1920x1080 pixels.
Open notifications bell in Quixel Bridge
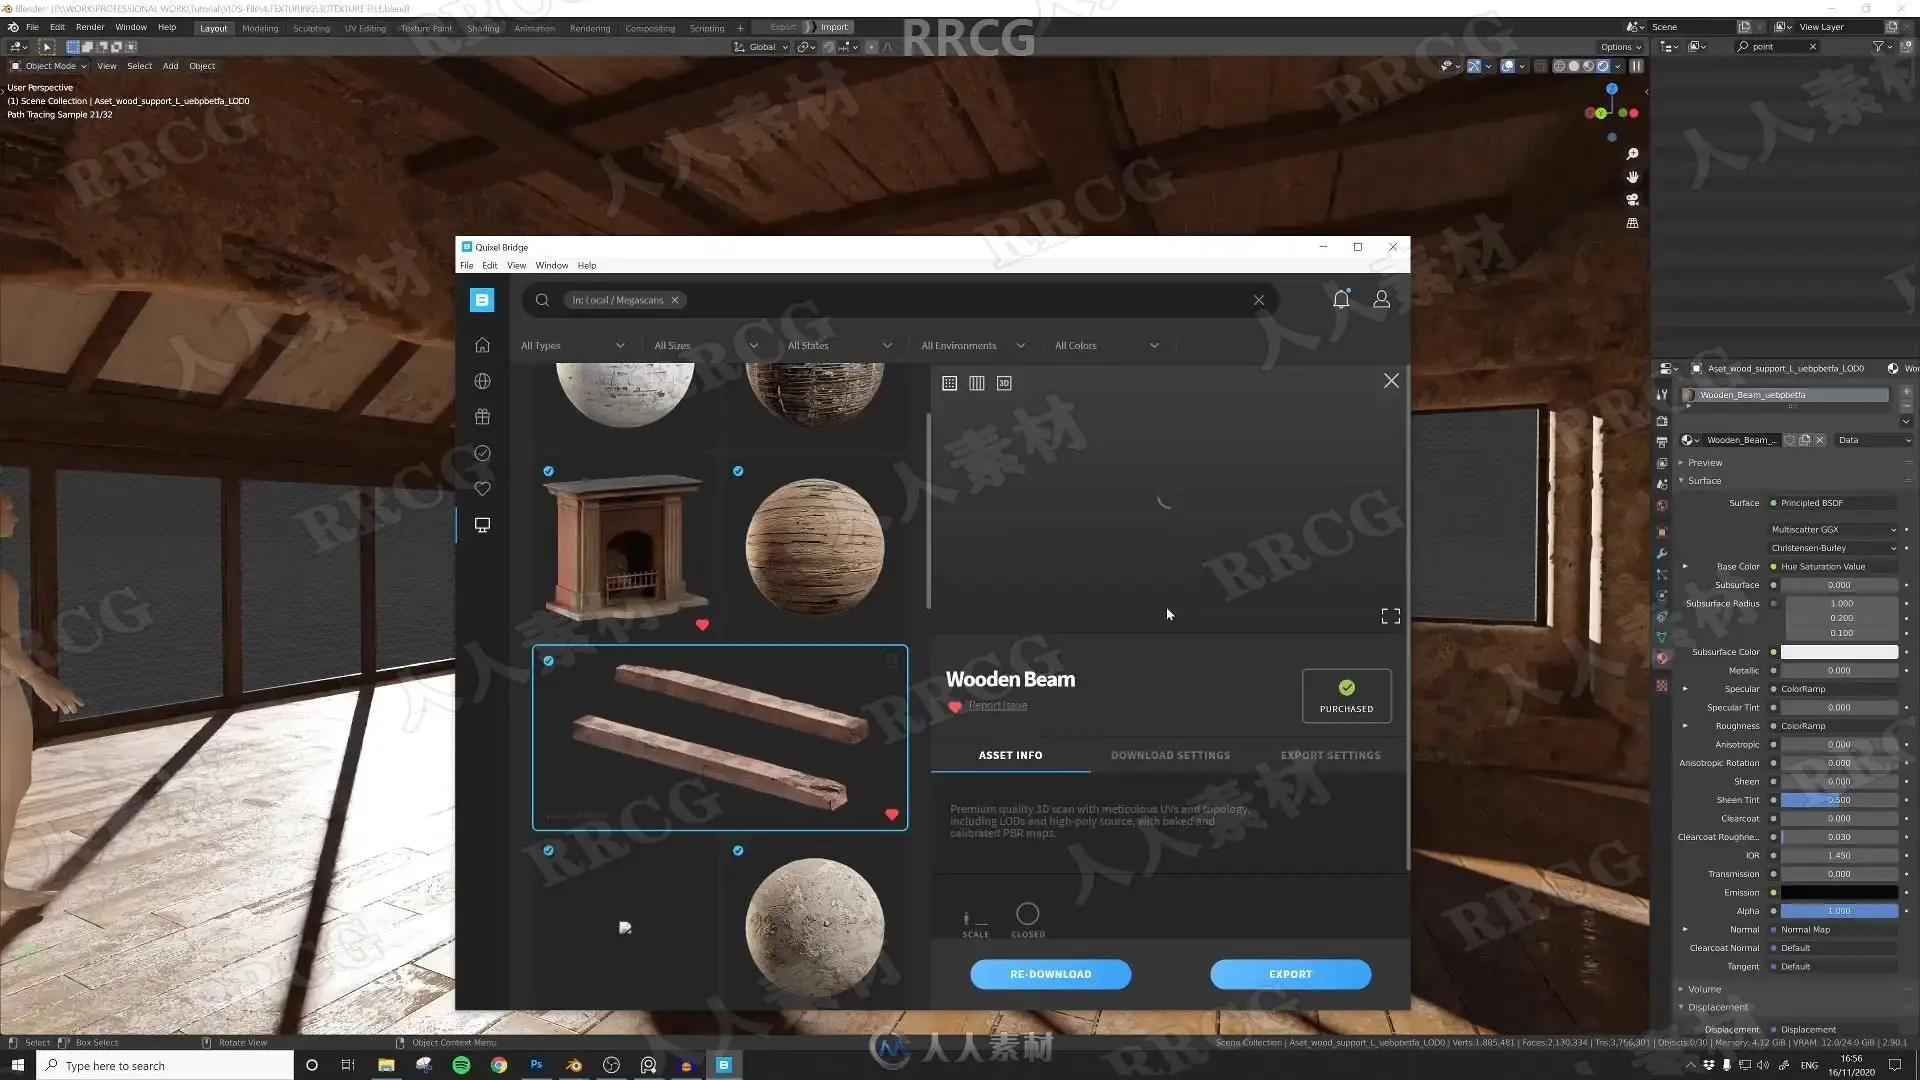[1341, 299]
